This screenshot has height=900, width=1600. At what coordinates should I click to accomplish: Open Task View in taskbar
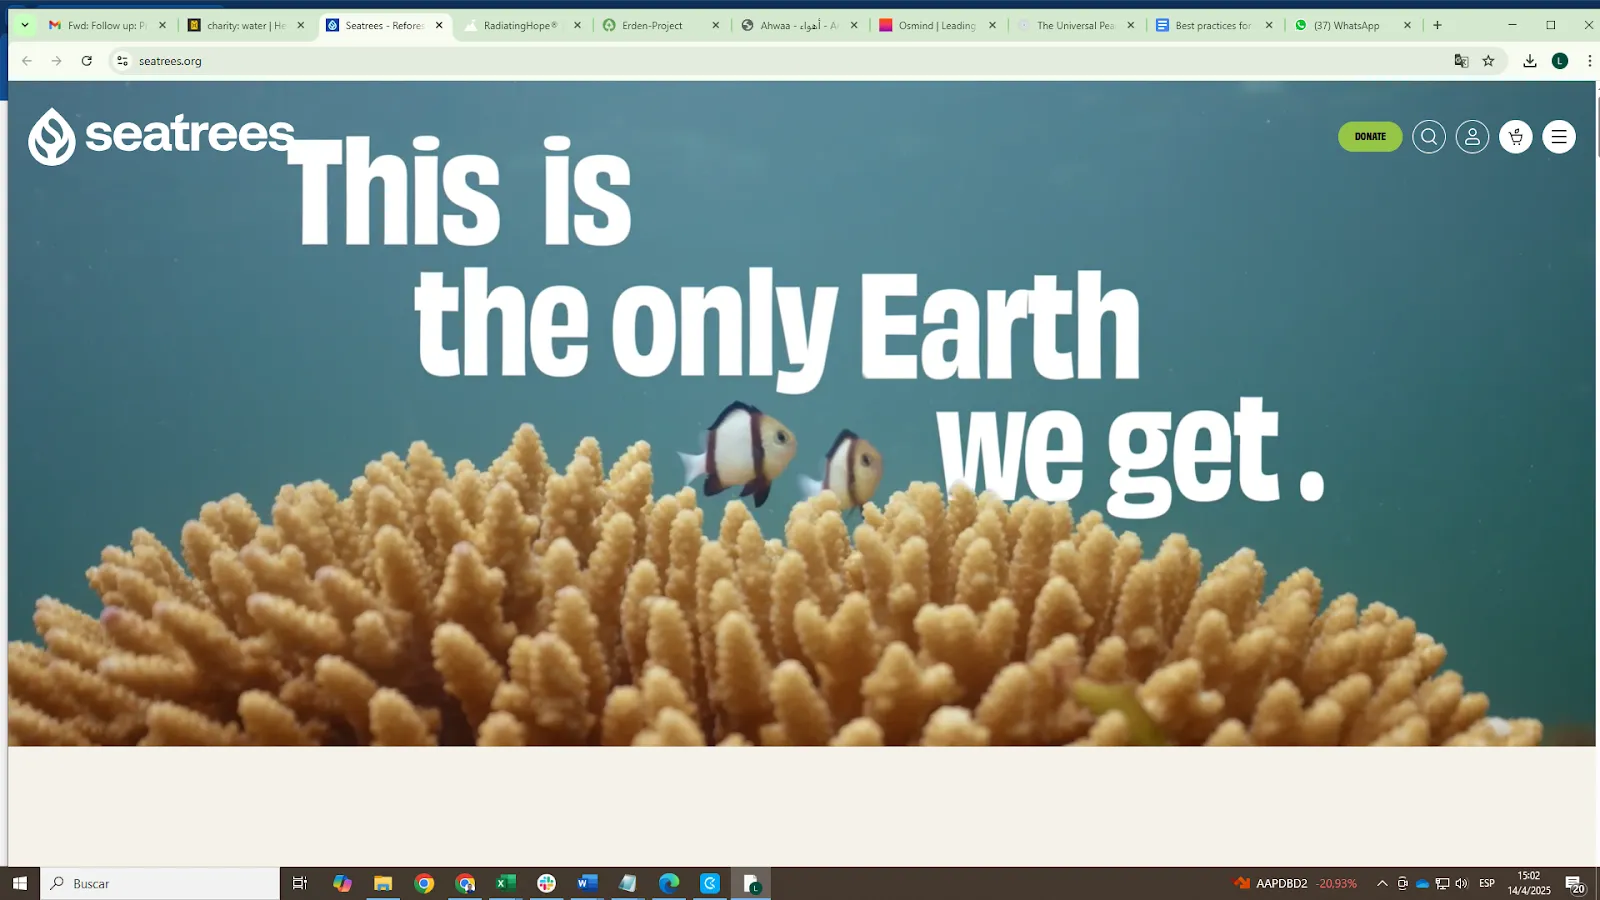point(299,883)
